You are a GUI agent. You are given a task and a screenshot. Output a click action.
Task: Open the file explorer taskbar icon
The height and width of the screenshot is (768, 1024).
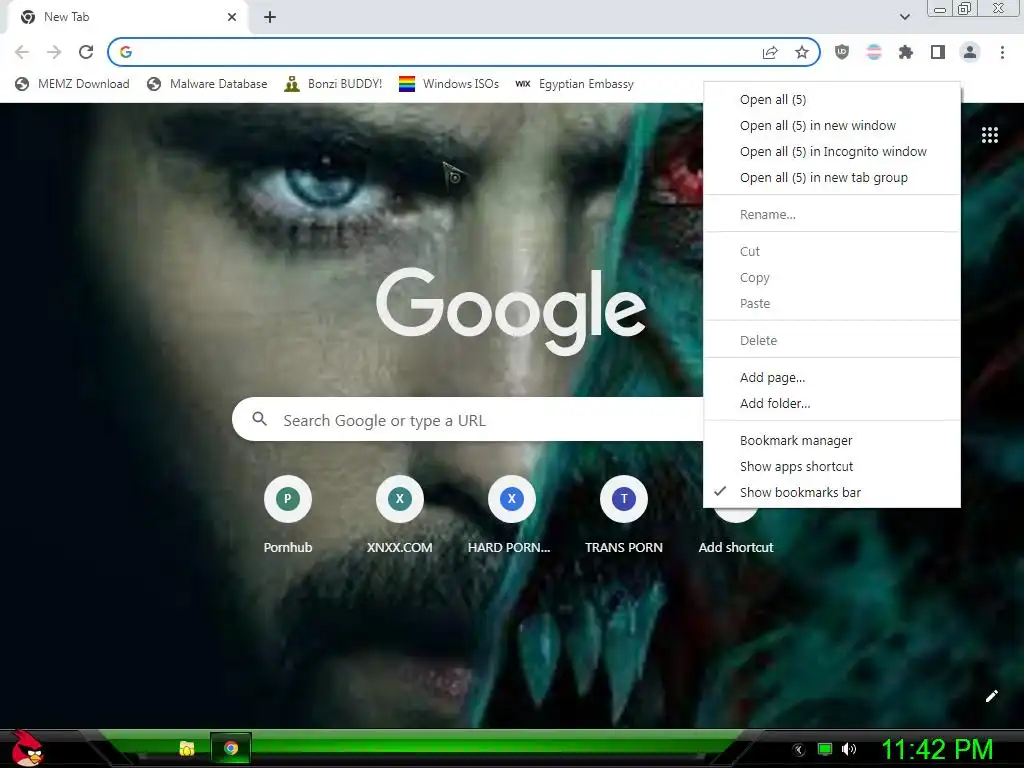click(x=187, y=748)
